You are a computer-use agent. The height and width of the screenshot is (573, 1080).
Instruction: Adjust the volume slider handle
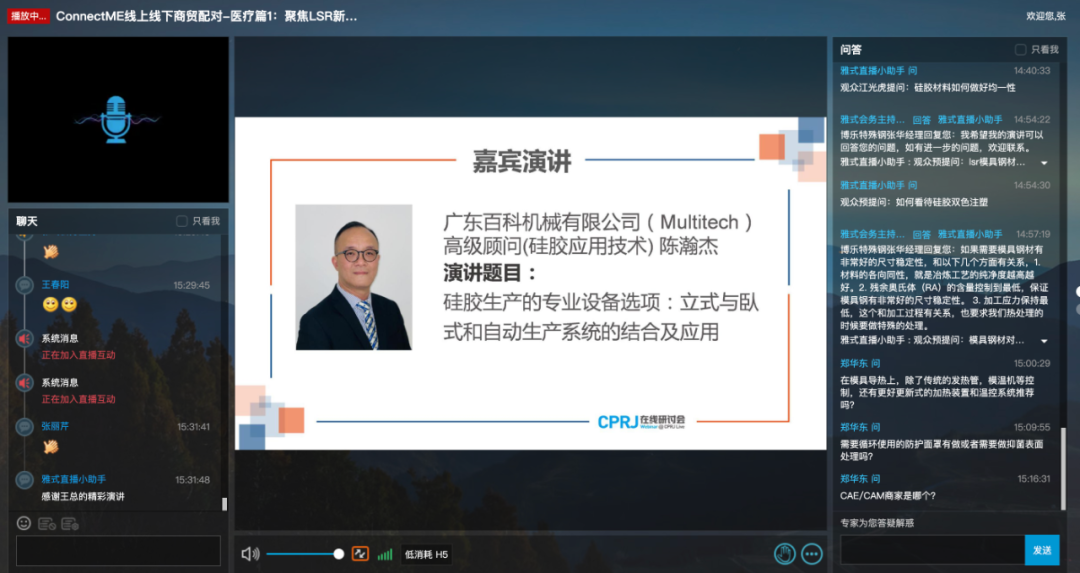coord(338,554)
